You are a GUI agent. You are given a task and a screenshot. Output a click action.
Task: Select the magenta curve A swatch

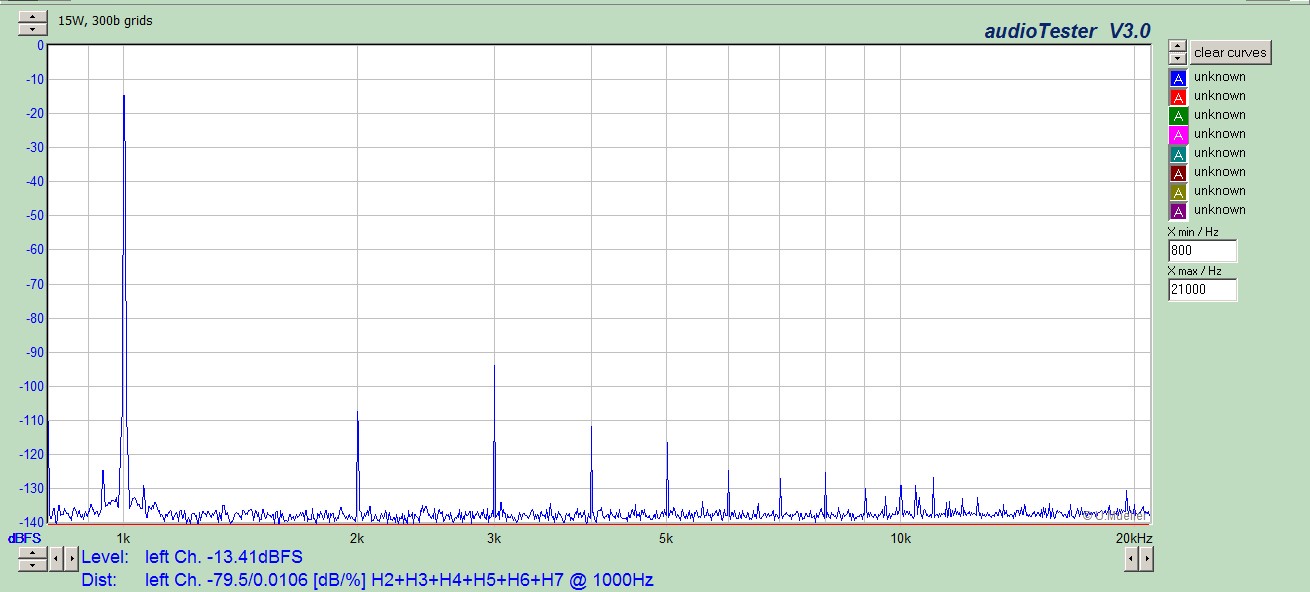(1178, 135)
